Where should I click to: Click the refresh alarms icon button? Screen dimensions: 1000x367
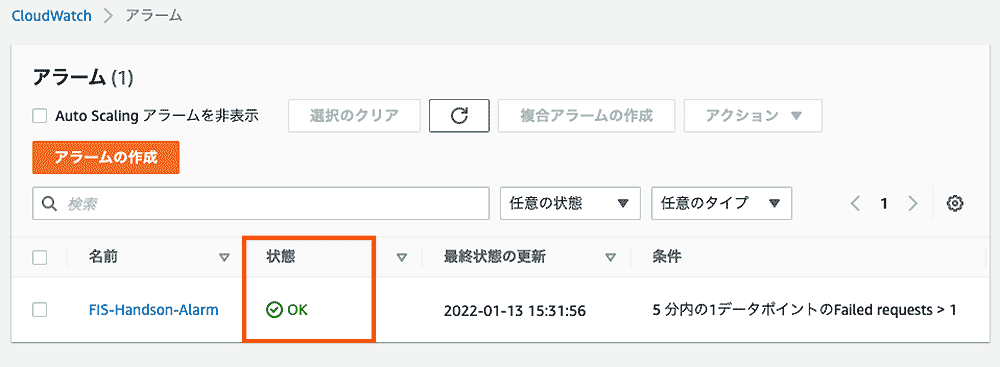point(459,116)
